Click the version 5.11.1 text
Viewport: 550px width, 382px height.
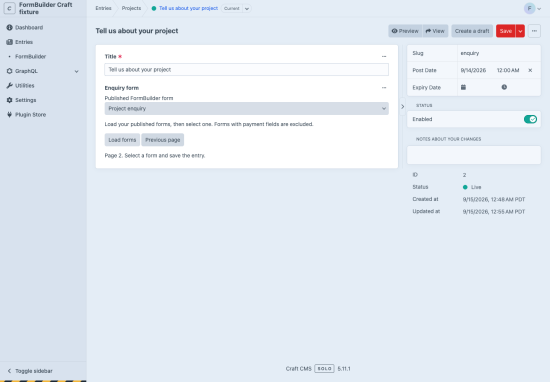tap(344, 369)
